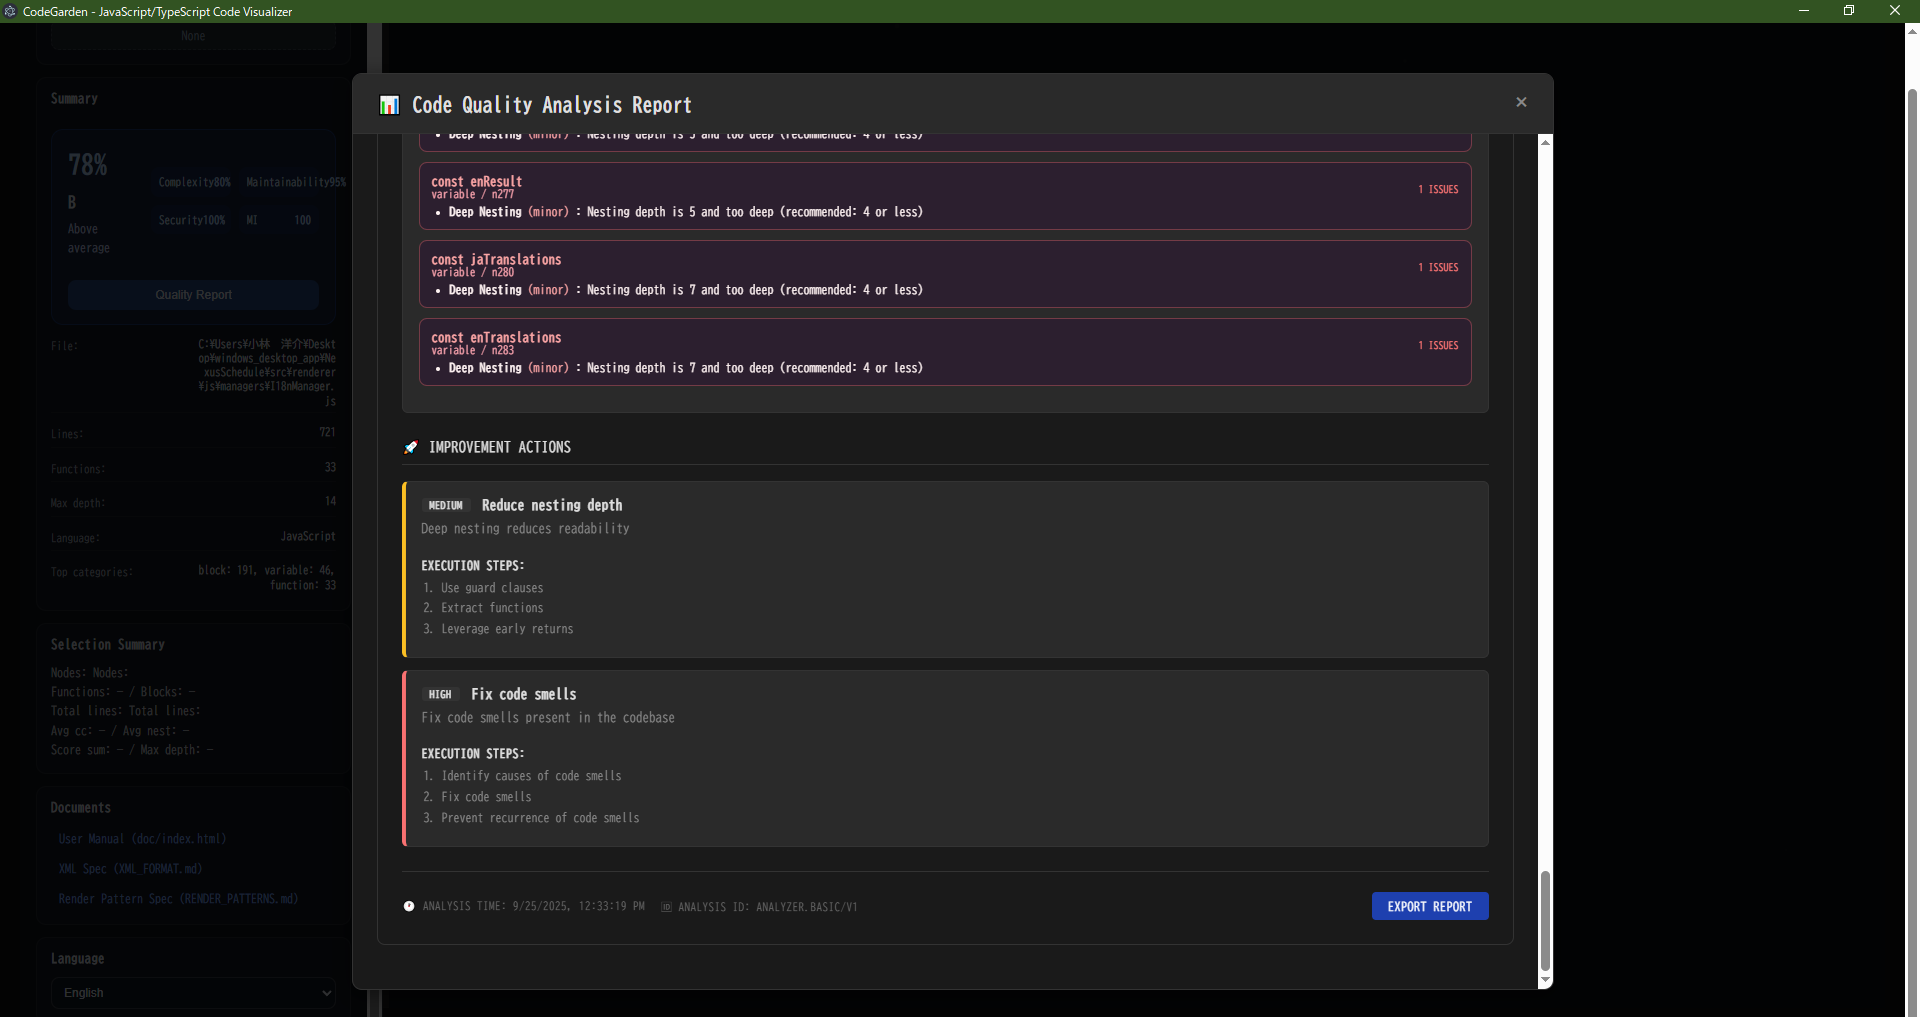The height and width of the screenshot is (1017, 1920).
Task: Click the bar chart icon in report header
Action: pyautogui.click(x=389, y=105)
